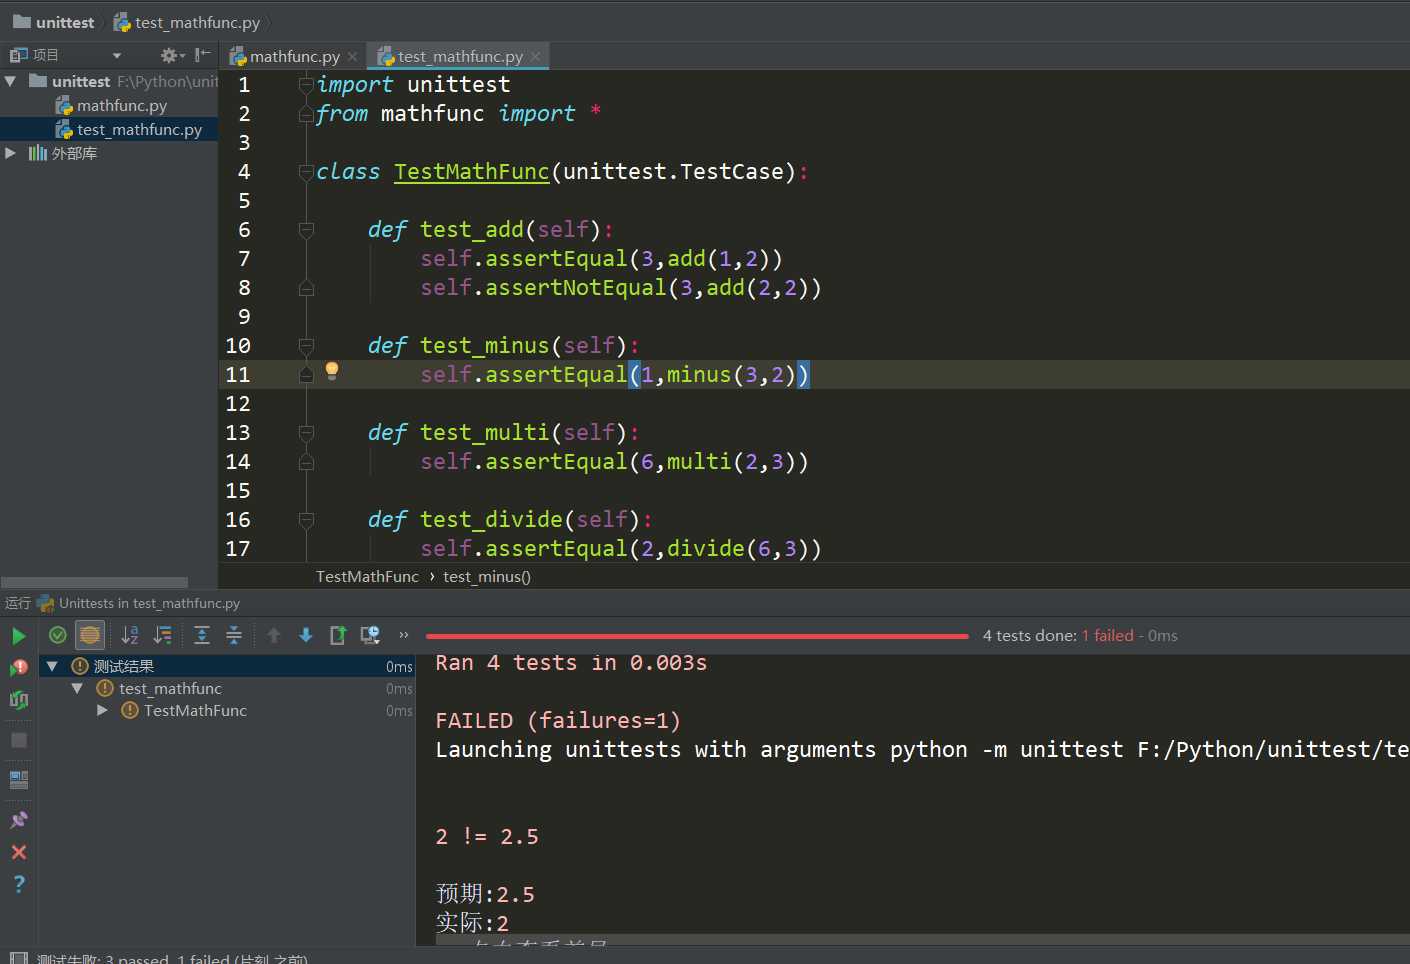The image size is (1410, 964).
Task: Click the gray Stop process button
Action: click(18, 740)
